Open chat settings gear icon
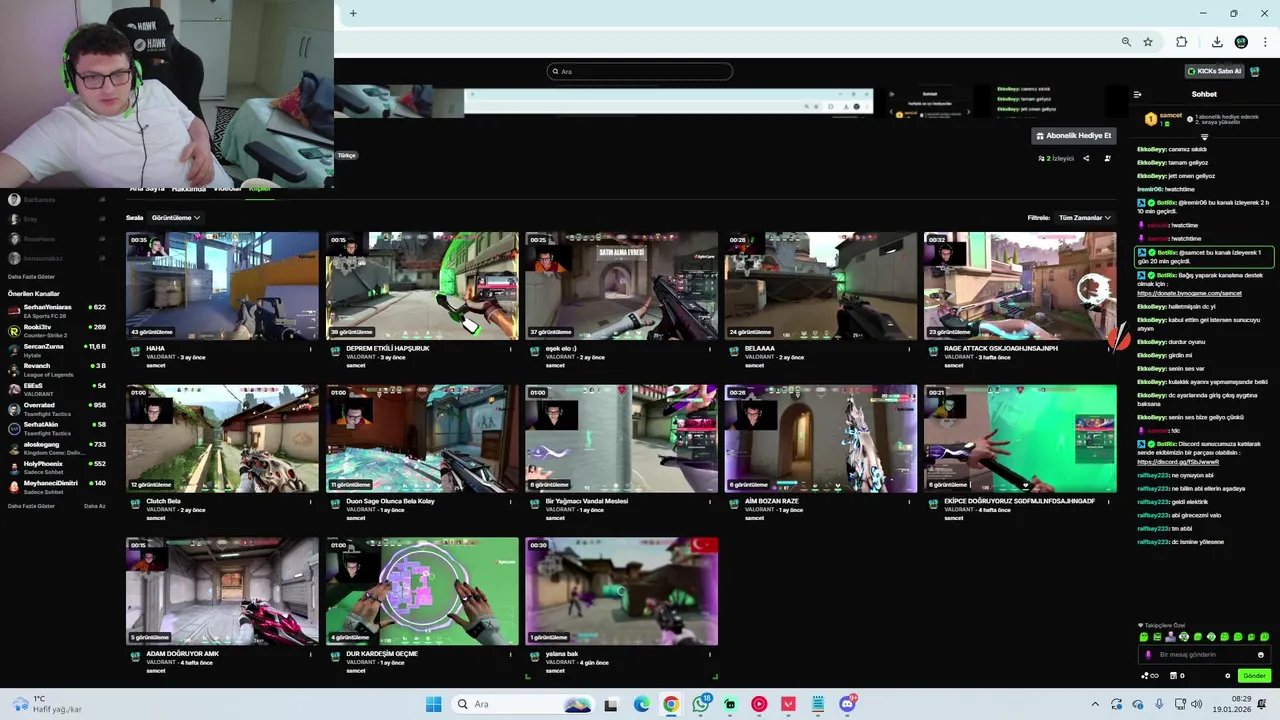Viewport: 1280px width, 720px height. click(x=1228, y=676)
